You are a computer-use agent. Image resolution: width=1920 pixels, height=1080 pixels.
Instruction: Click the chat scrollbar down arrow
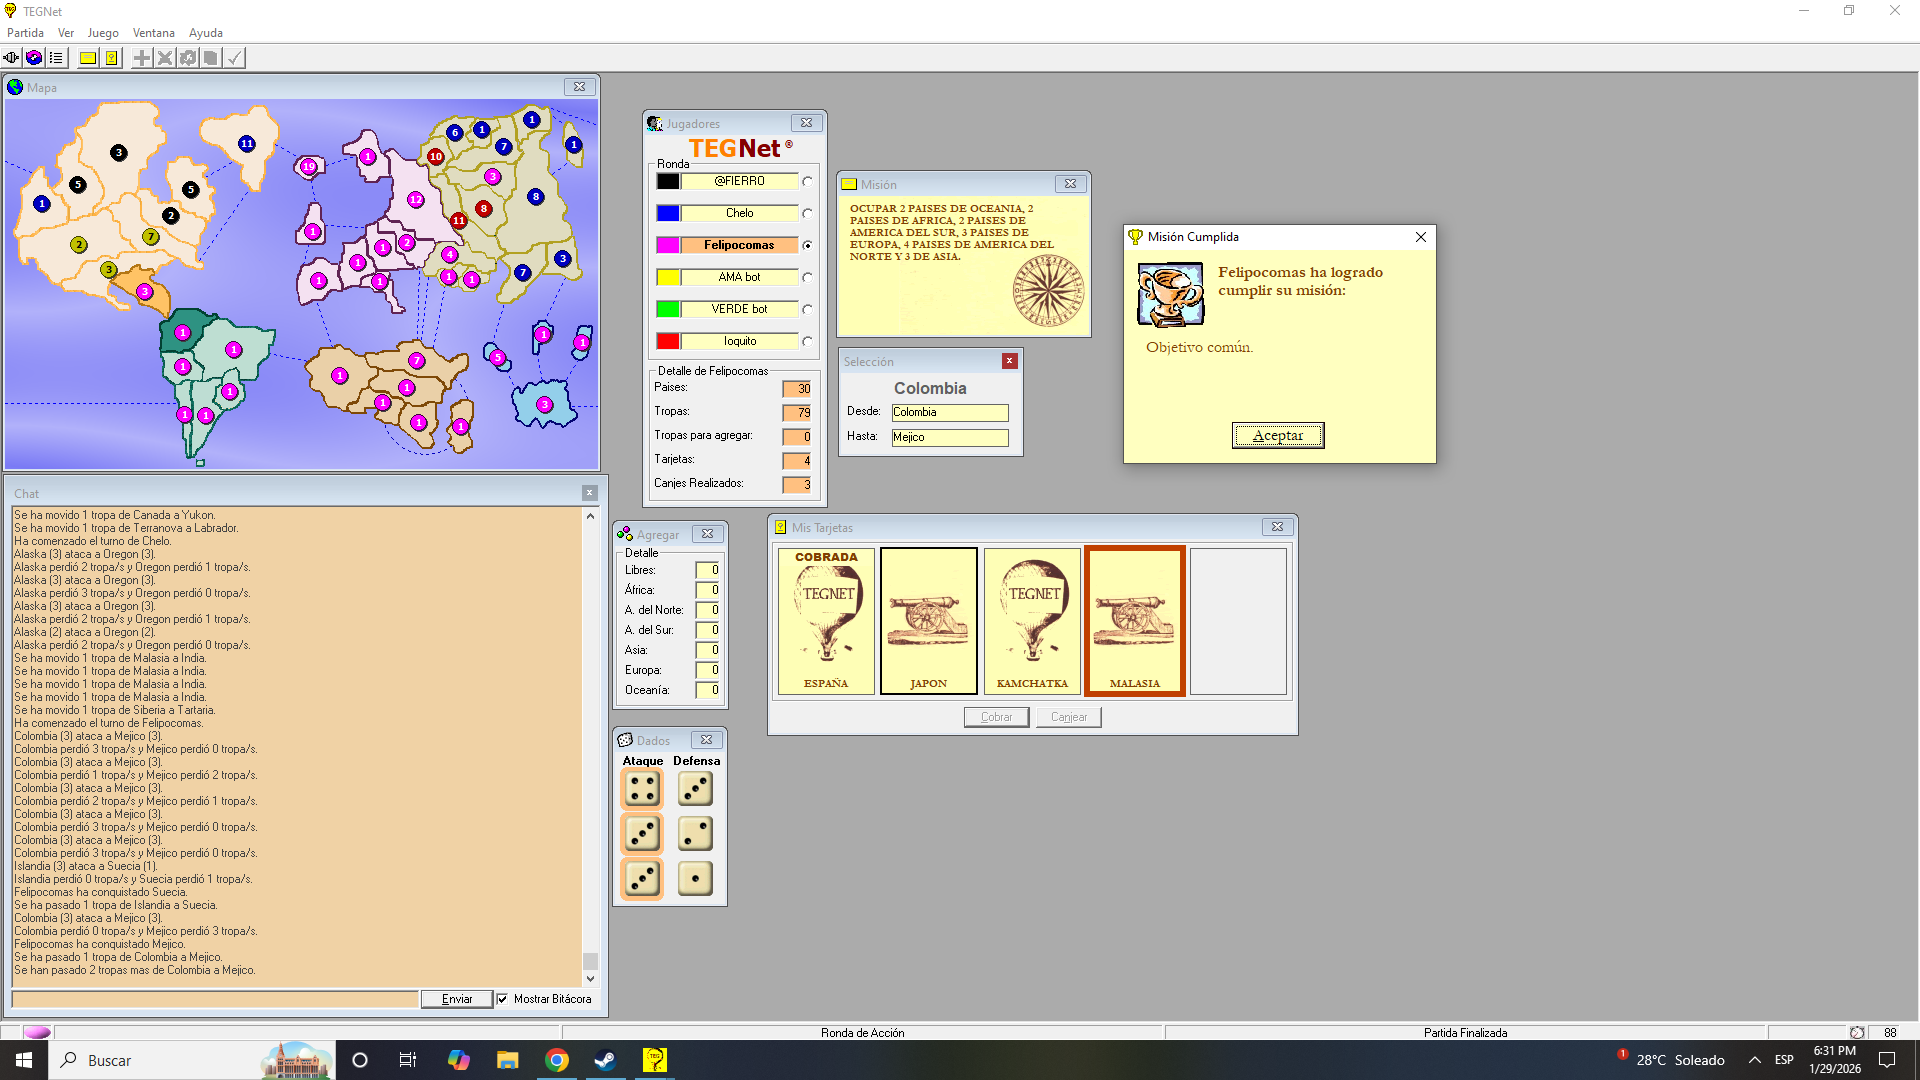tap(590, 979)
